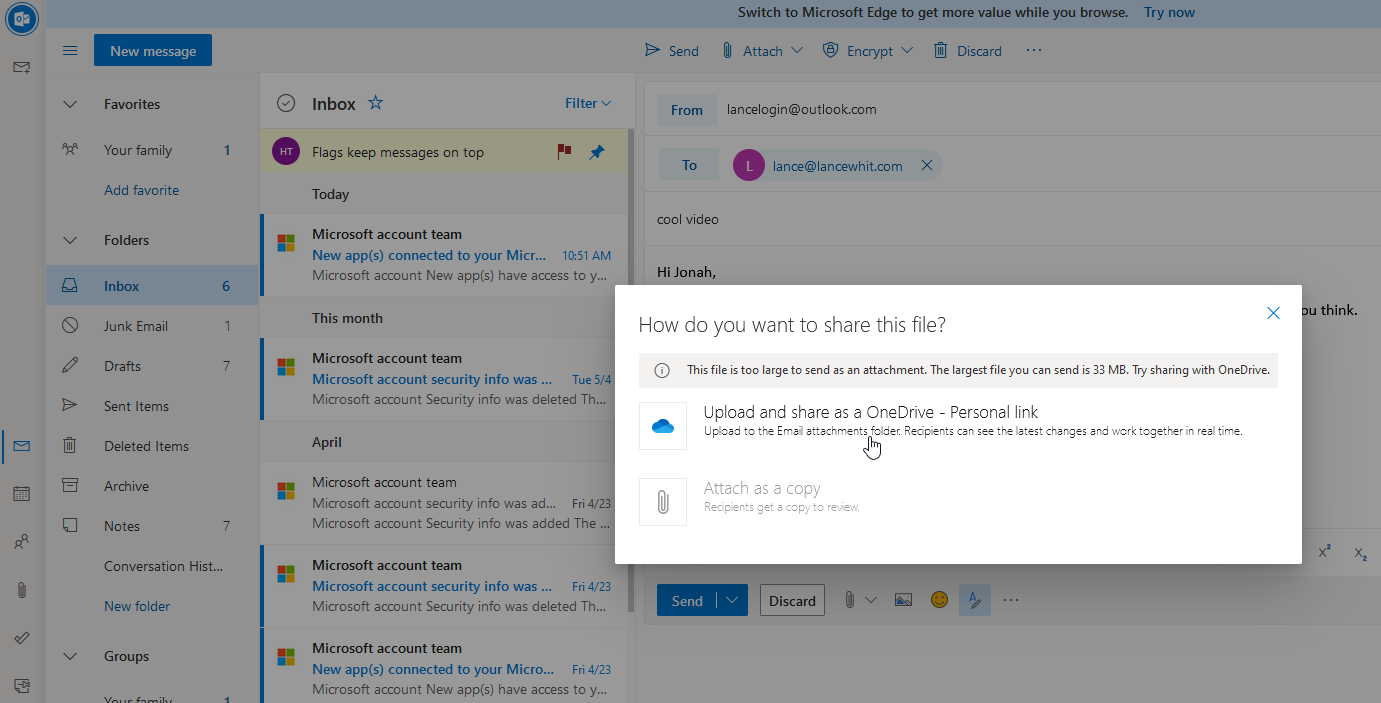Open the Drafts folder

(152, 366)
